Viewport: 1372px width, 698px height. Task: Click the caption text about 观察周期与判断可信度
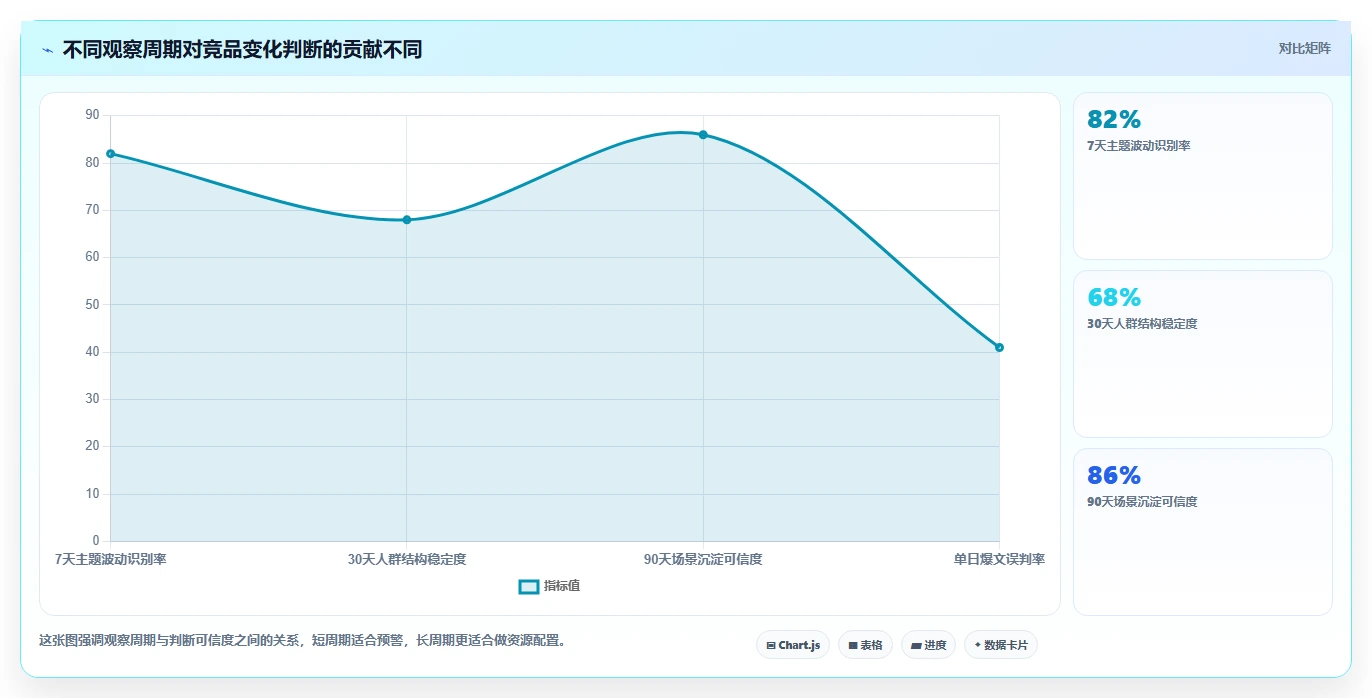click(303, 641)
